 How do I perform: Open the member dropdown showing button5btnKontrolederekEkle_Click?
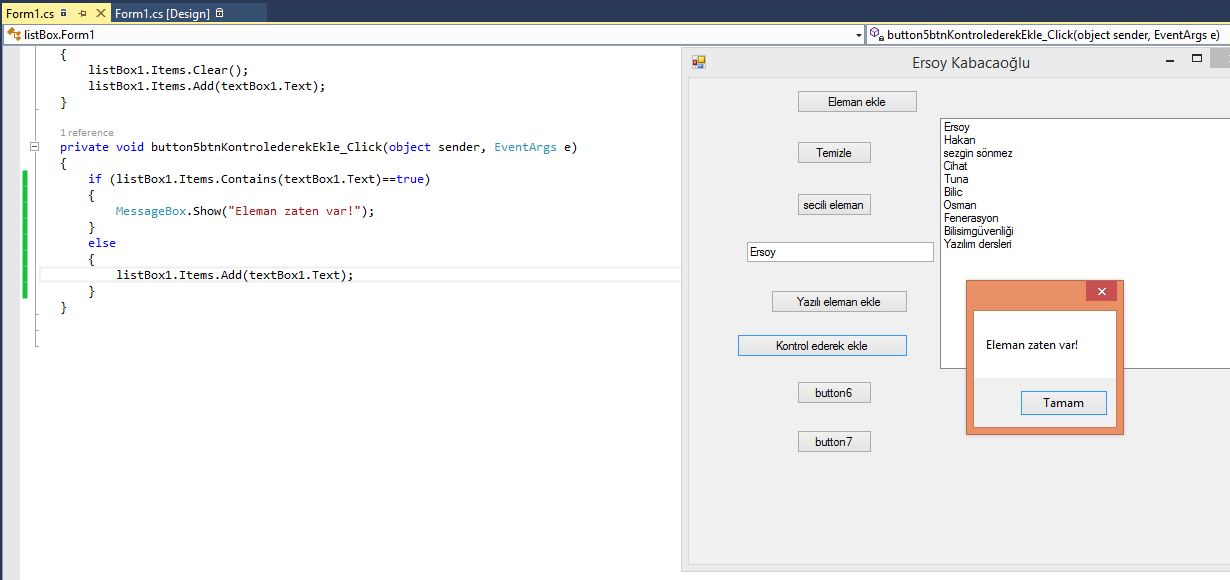[x=1047, y=35]
